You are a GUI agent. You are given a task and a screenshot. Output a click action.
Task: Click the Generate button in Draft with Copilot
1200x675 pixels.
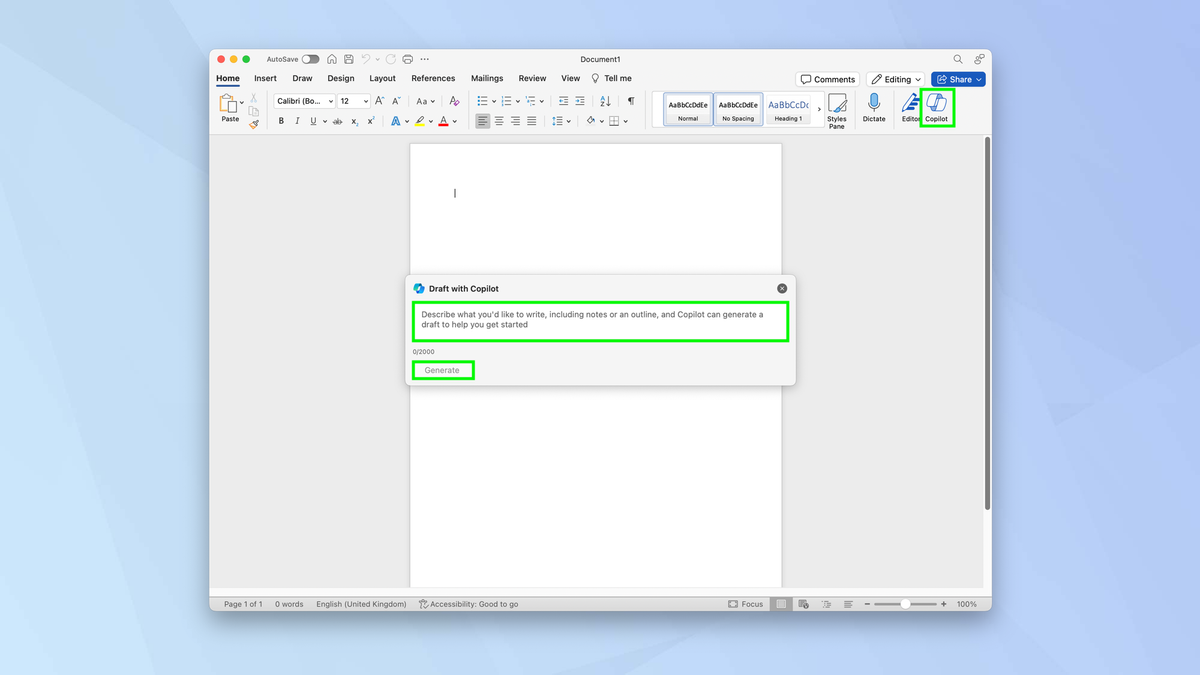[x=443, y=369]
